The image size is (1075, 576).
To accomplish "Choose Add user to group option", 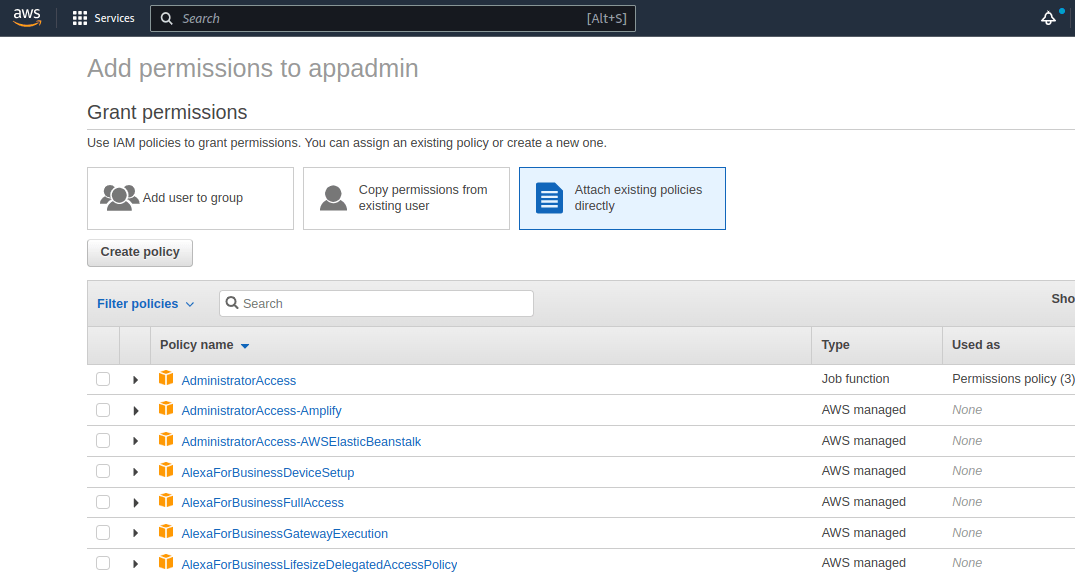I will 191,198.
